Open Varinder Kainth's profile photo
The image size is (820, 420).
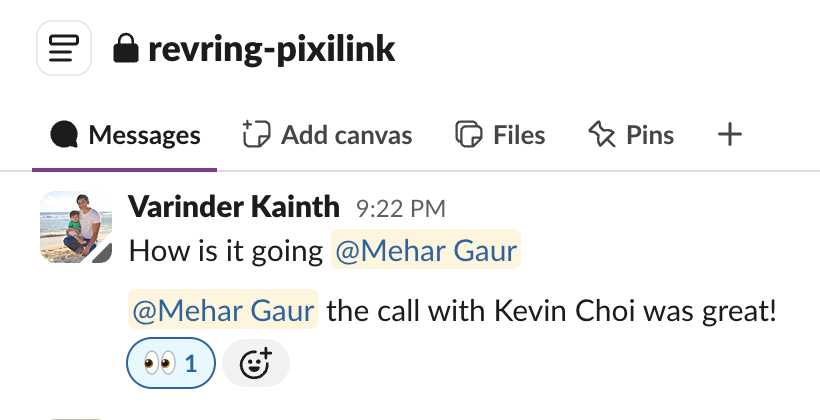[75, 227]
